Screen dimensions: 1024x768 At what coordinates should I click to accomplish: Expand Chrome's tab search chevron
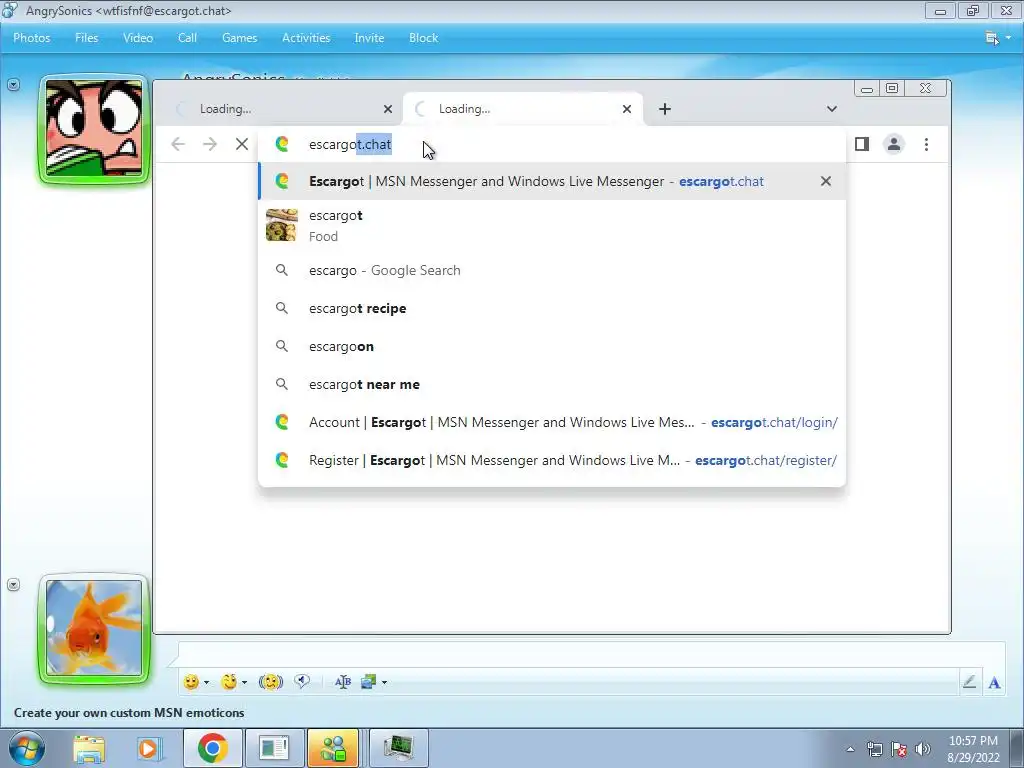coord(831,109)
